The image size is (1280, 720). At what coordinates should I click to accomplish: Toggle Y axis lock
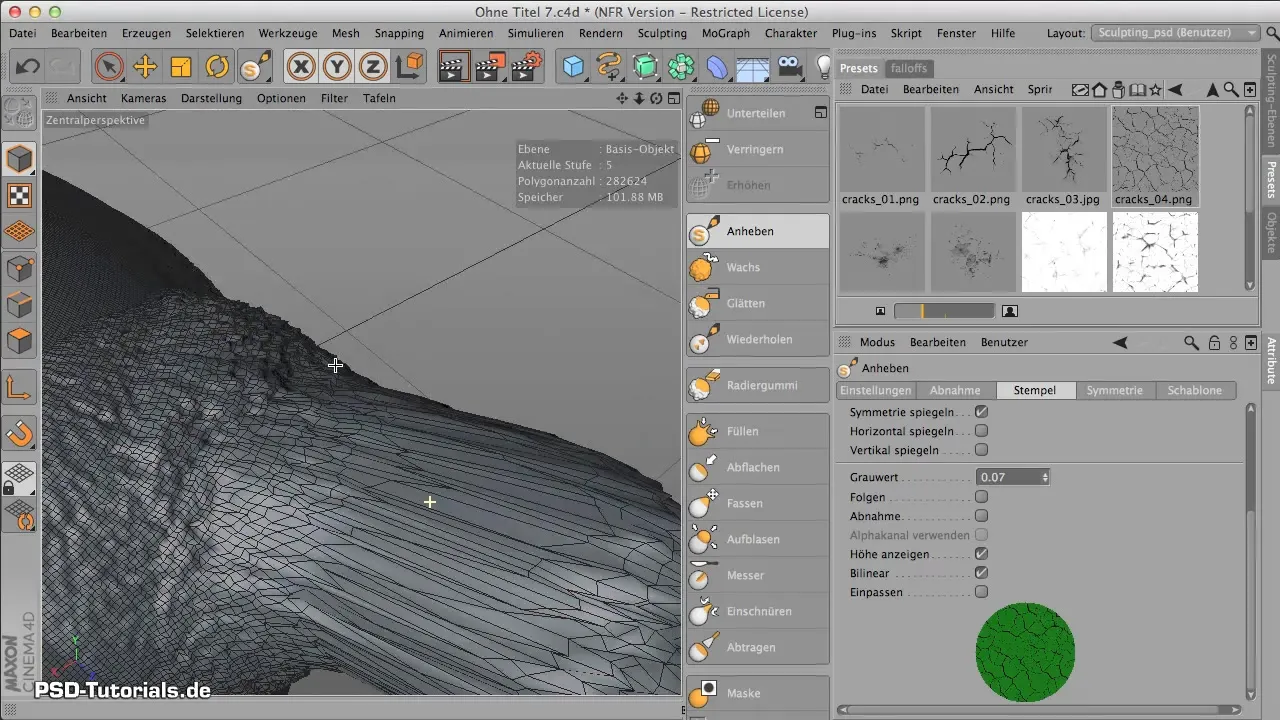pyautogui.click(x=337, y=67)
